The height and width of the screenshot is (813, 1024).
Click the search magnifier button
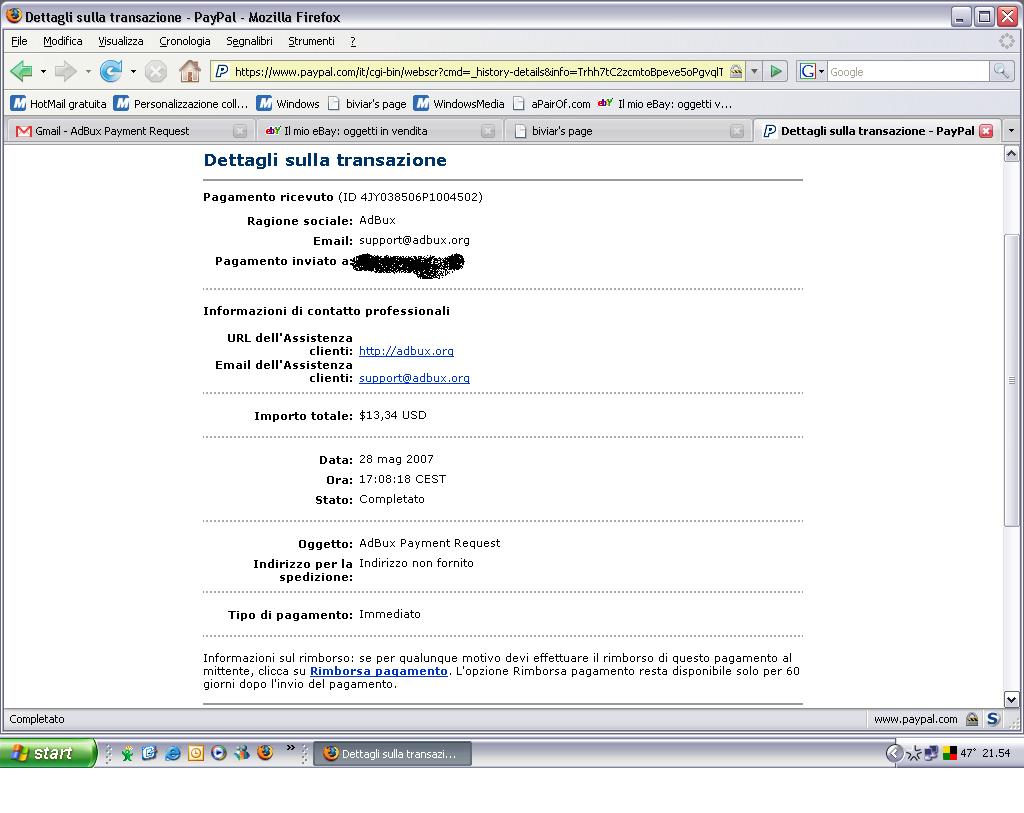(1000, 71)
